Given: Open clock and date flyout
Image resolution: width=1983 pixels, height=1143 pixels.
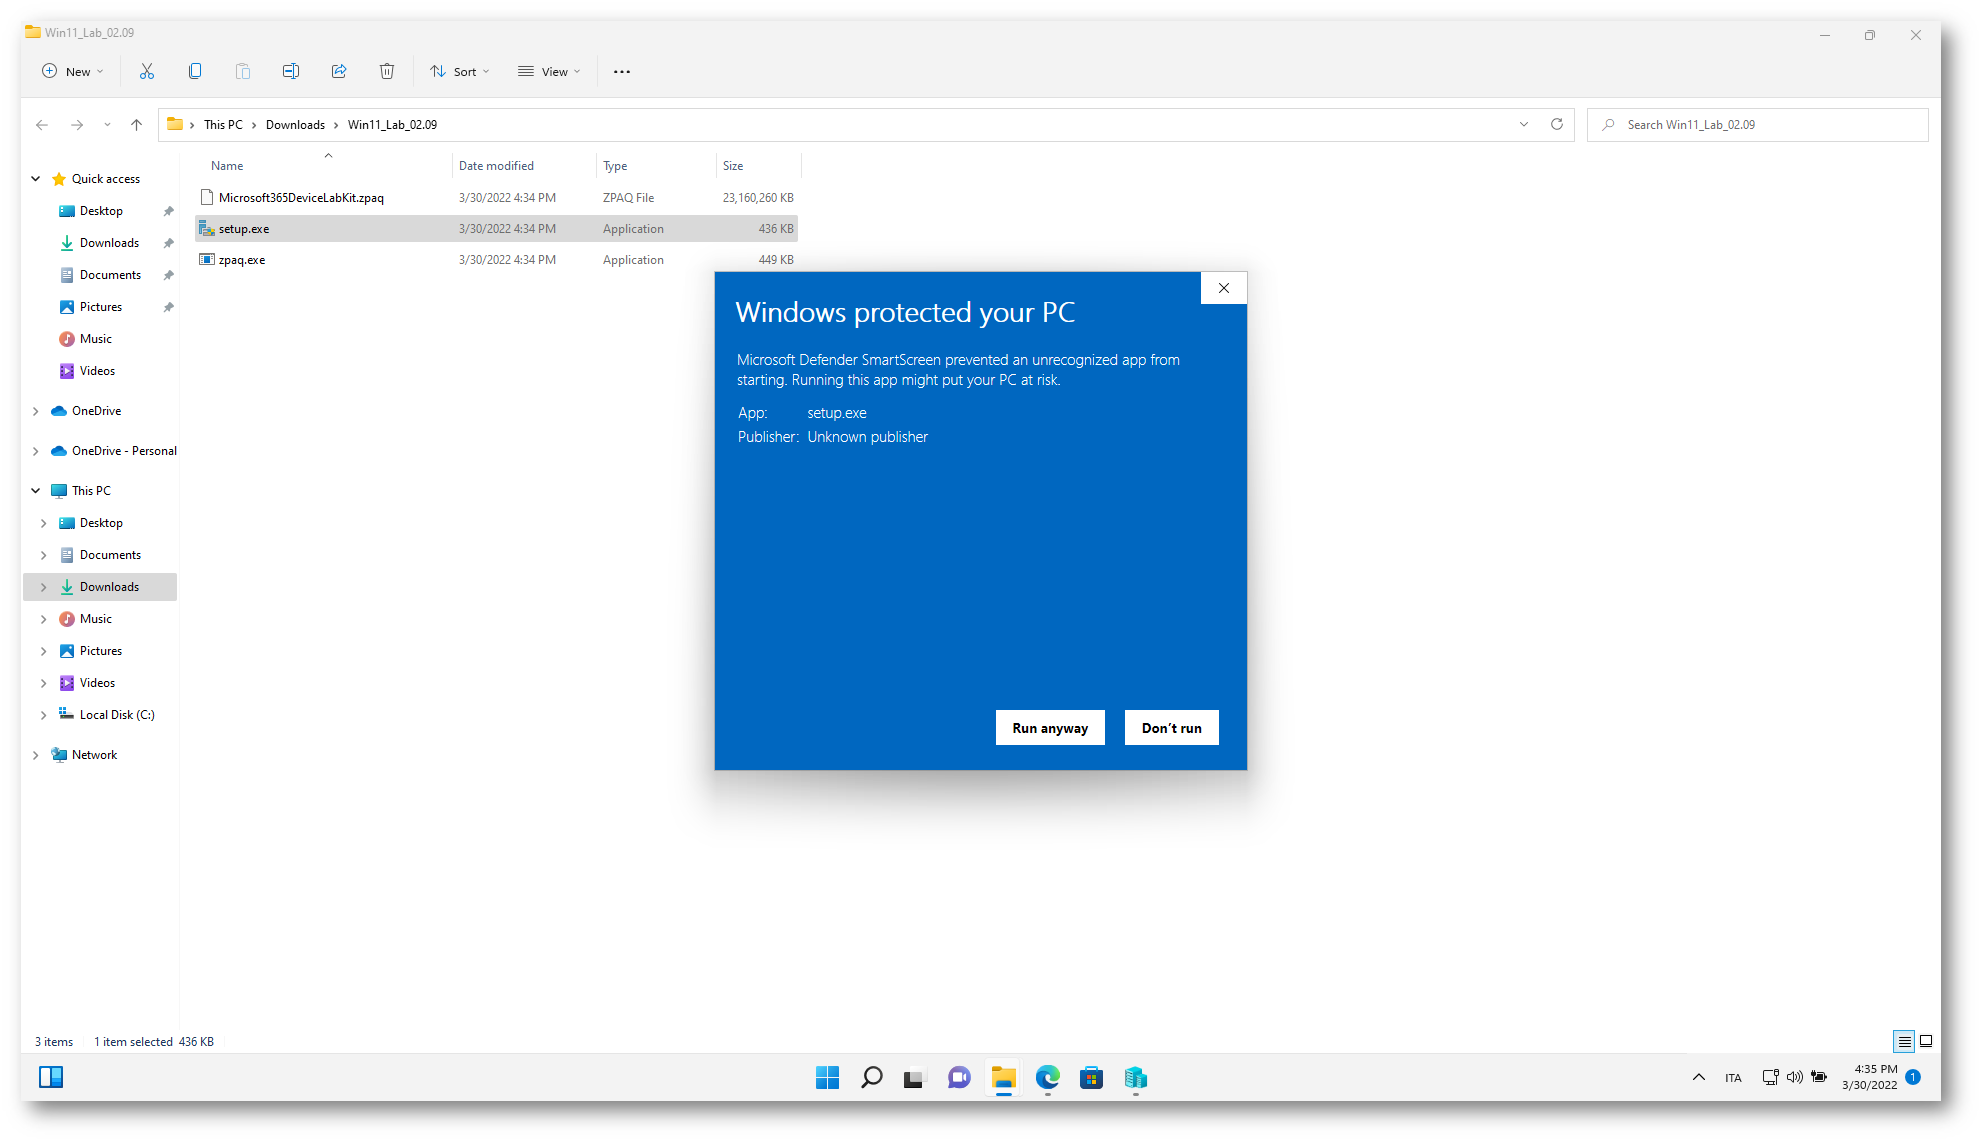Looking at the screenshot, I should [1869, 1077].
